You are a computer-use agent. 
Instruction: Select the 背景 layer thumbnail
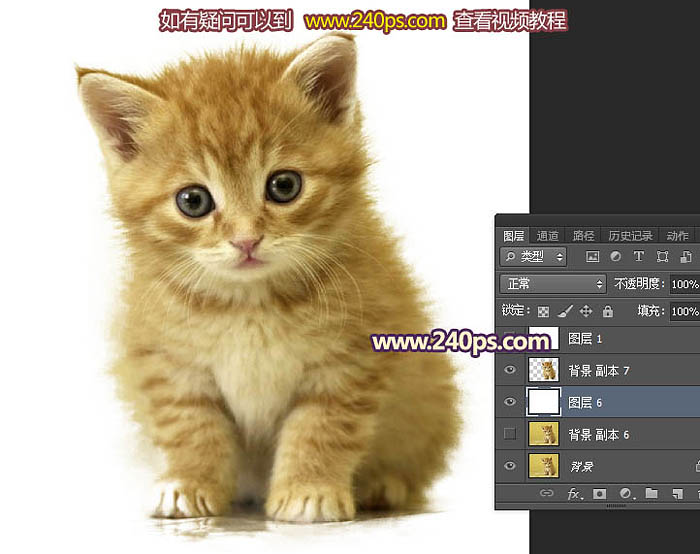point(543,466)
